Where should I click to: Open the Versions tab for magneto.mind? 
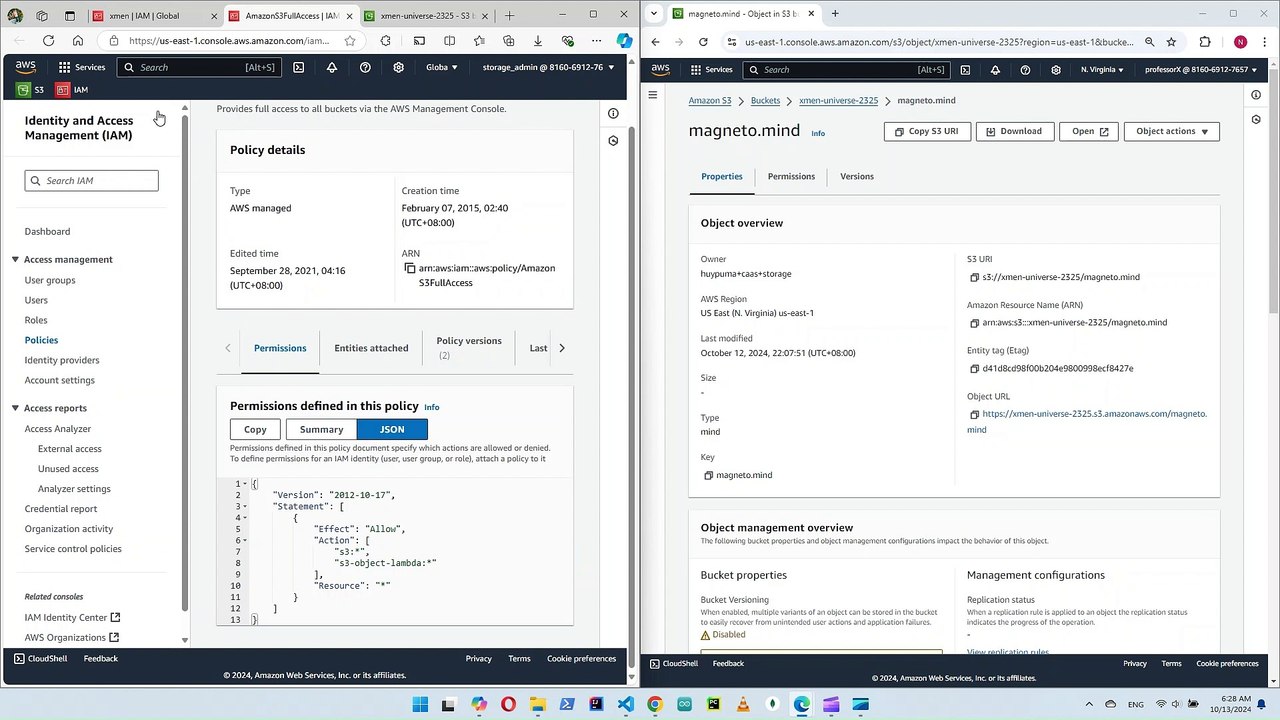857,177
